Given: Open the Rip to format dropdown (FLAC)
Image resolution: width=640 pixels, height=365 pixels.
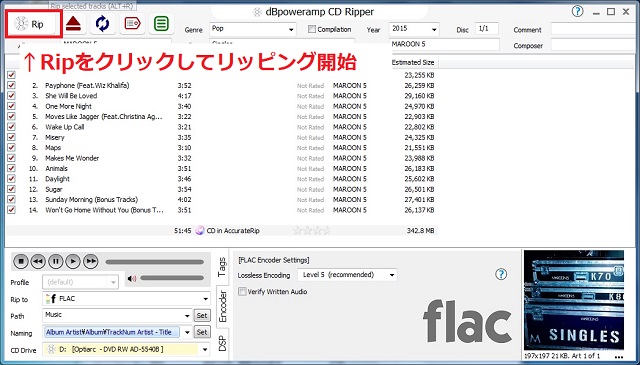Looking at the screenshot, I should point(127,299).
